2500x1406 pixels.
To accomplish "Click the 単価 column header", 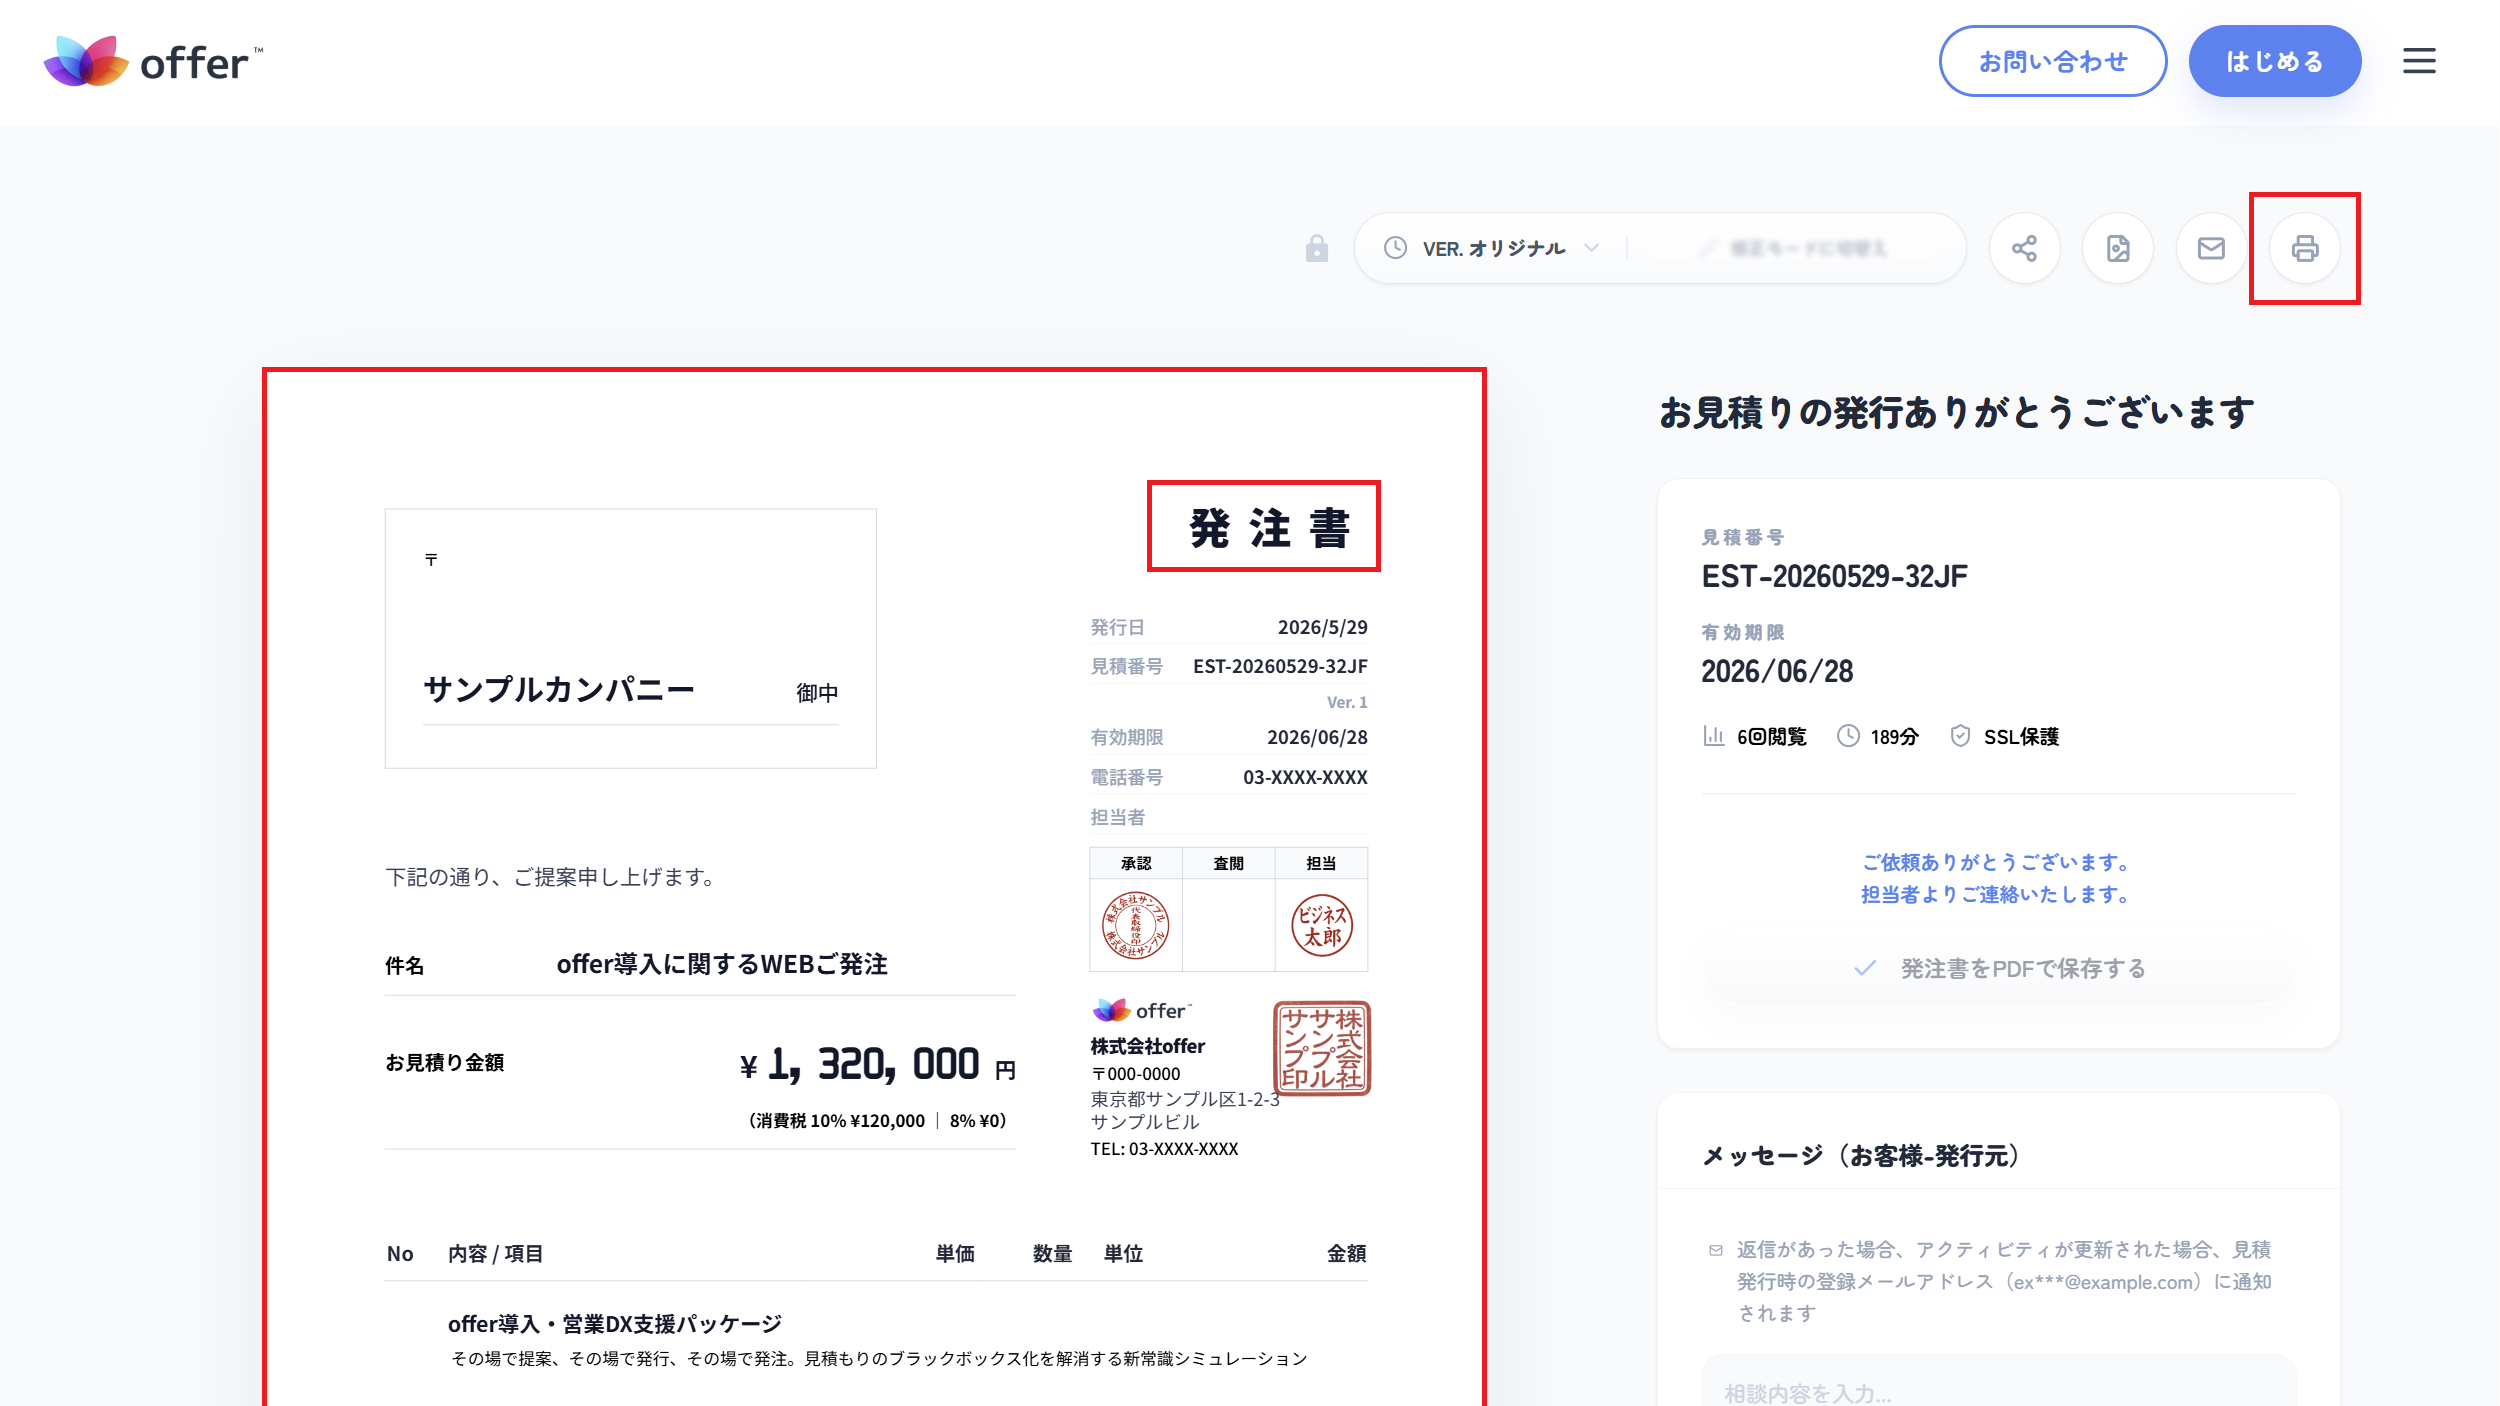I will (955, 1253).
